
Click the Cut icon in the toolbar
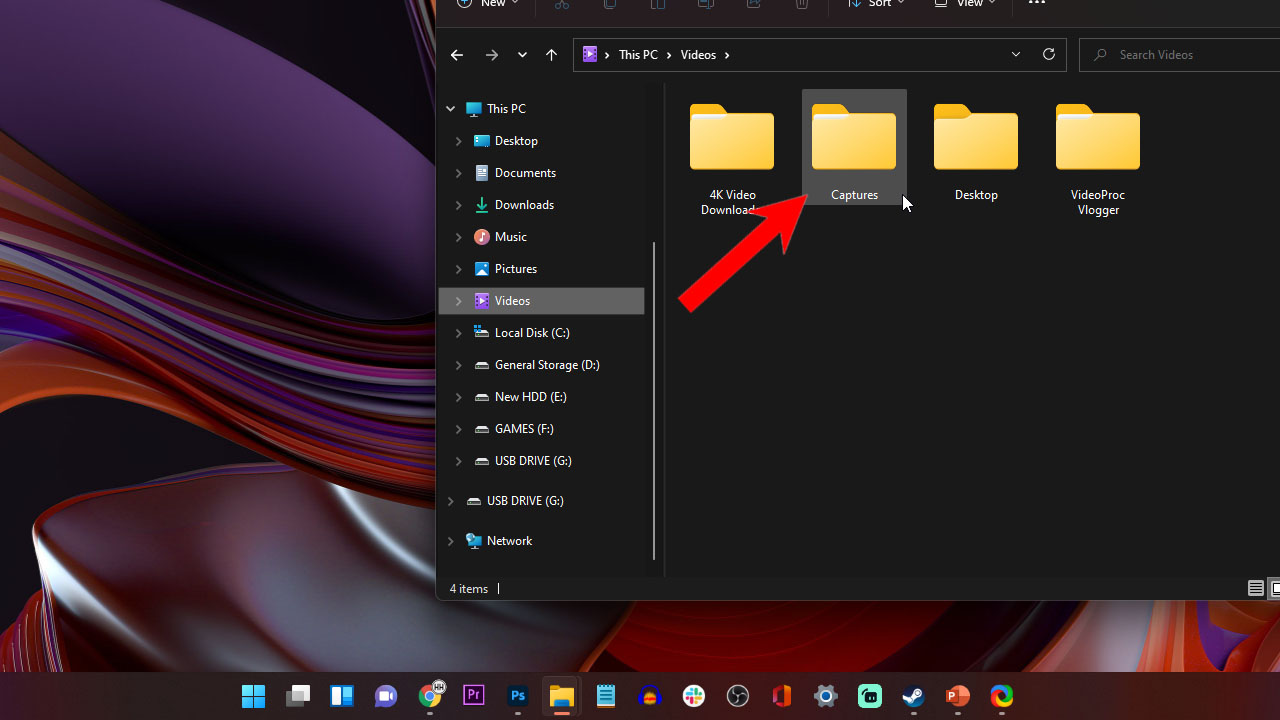pyautogui.click(x=561, y=5)
